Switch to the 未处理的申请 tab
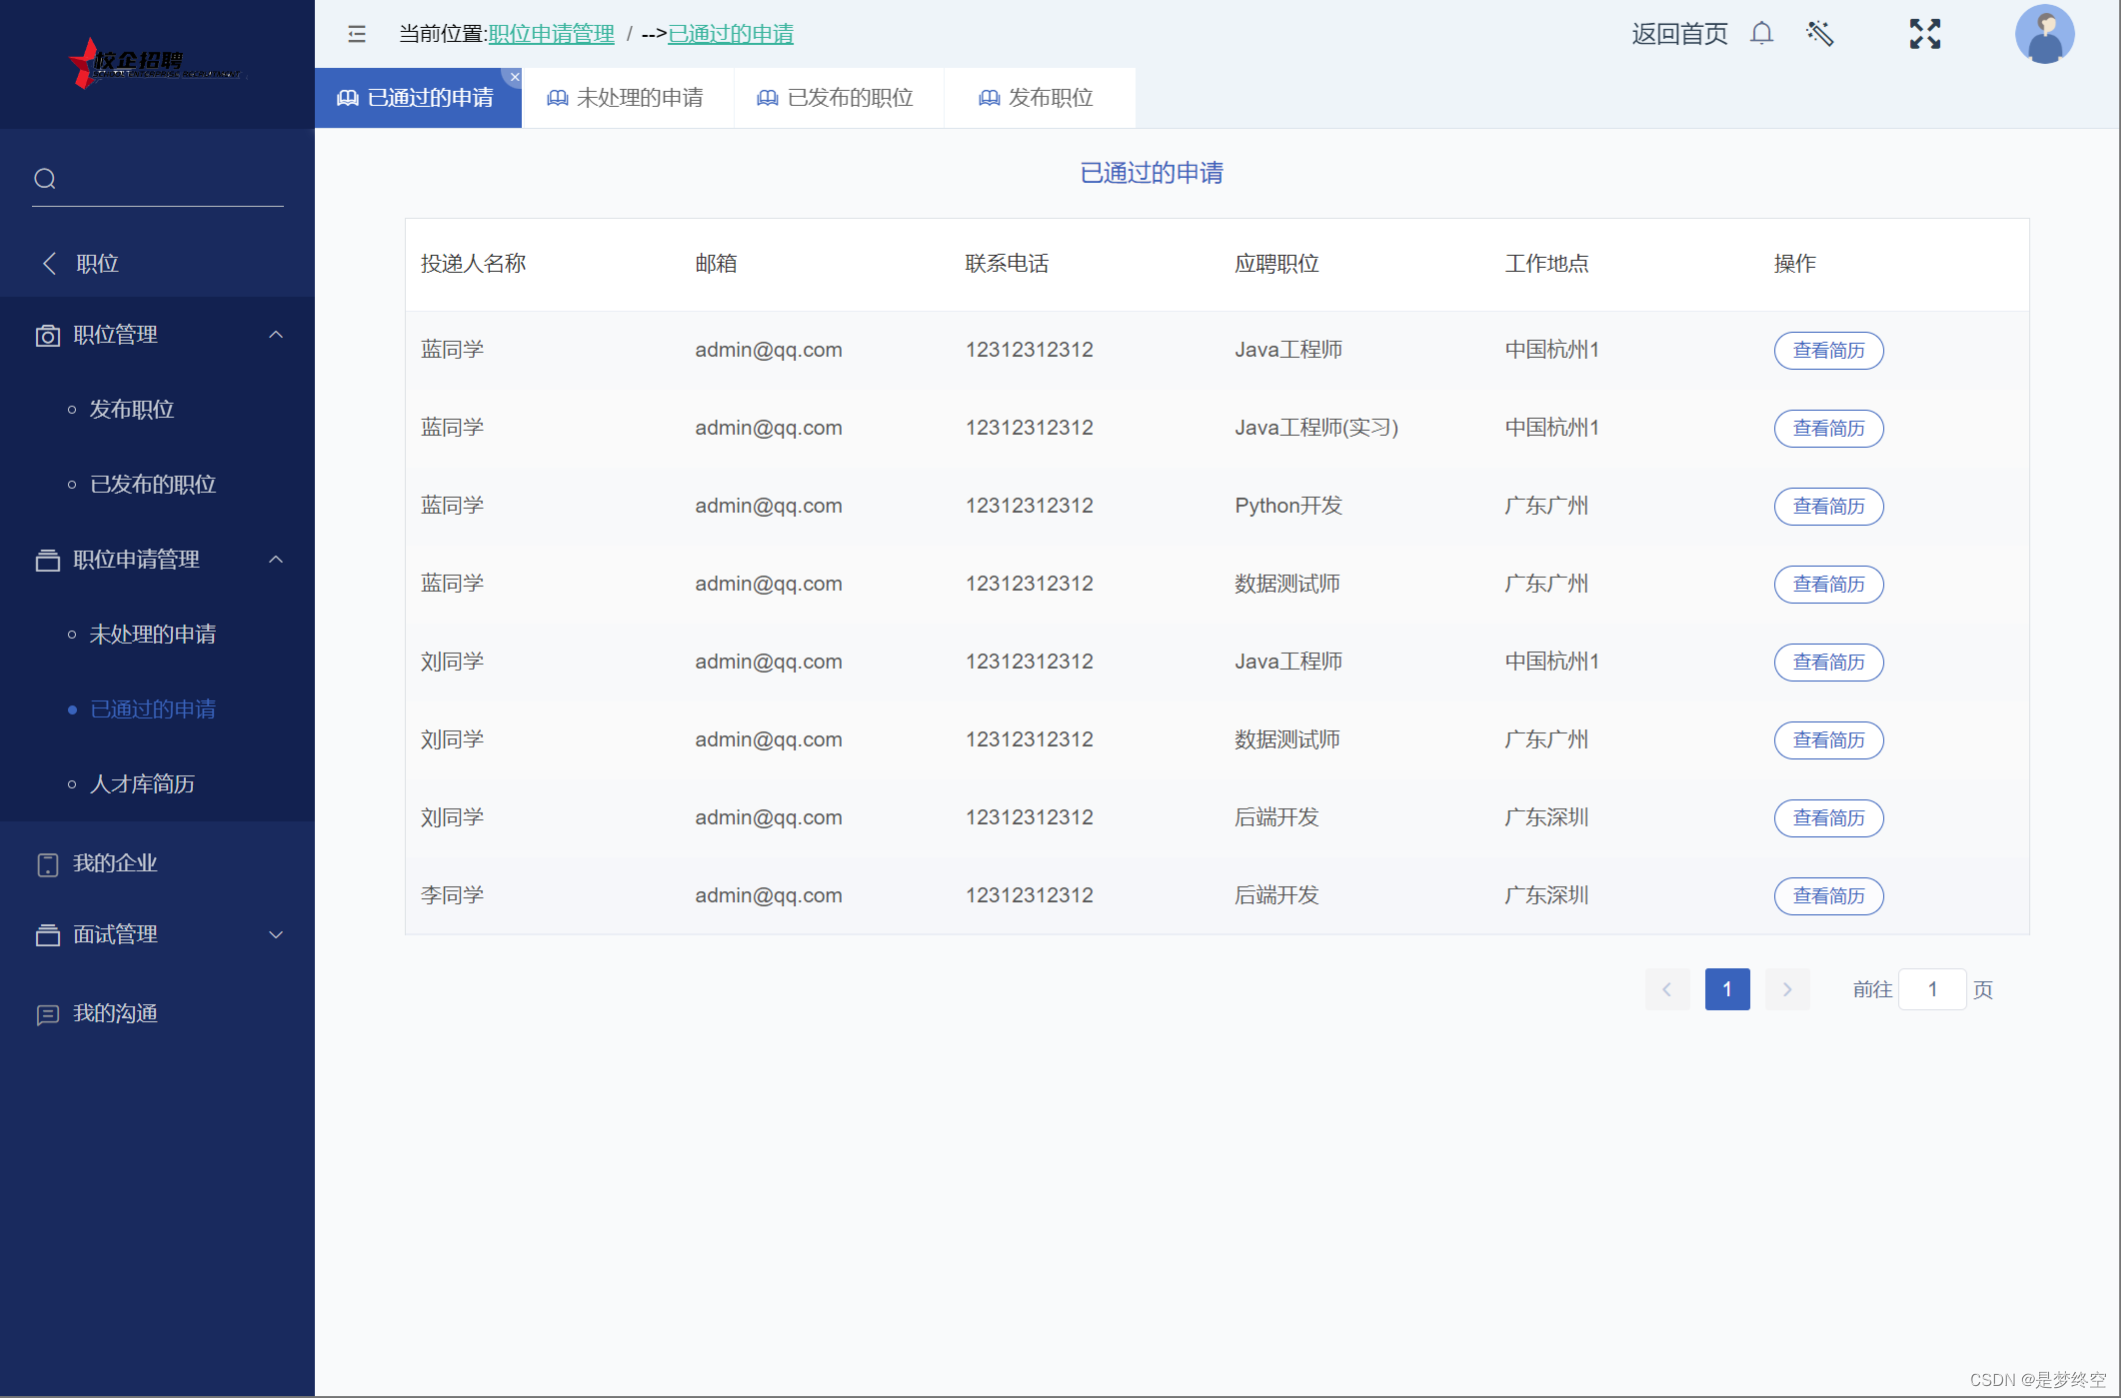 click(x=627, y=98)
